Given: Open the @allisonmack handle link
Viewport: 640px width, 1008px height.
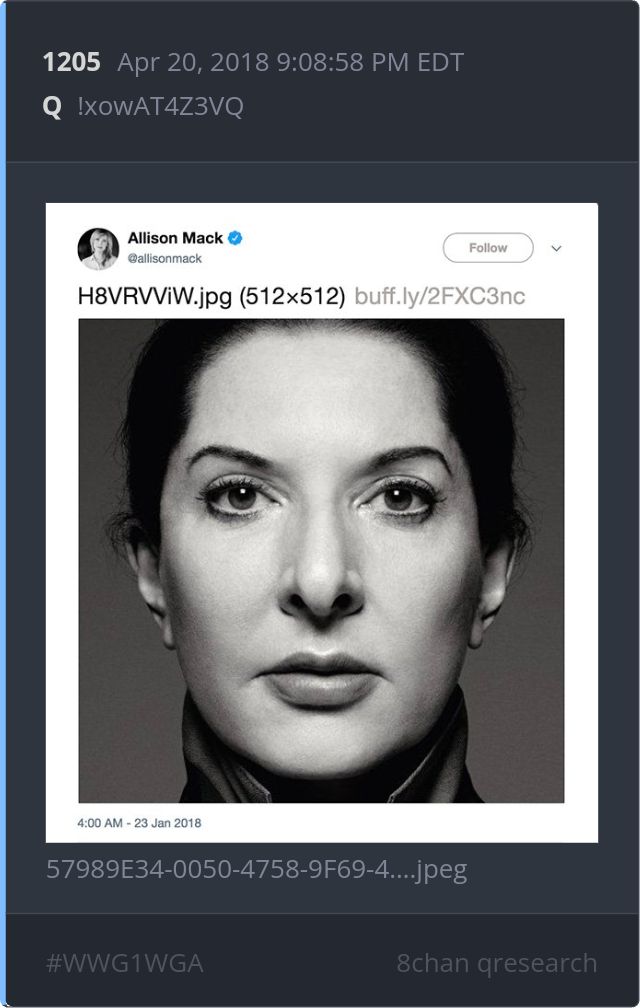Looking at the screenshot, I should 164,258.
